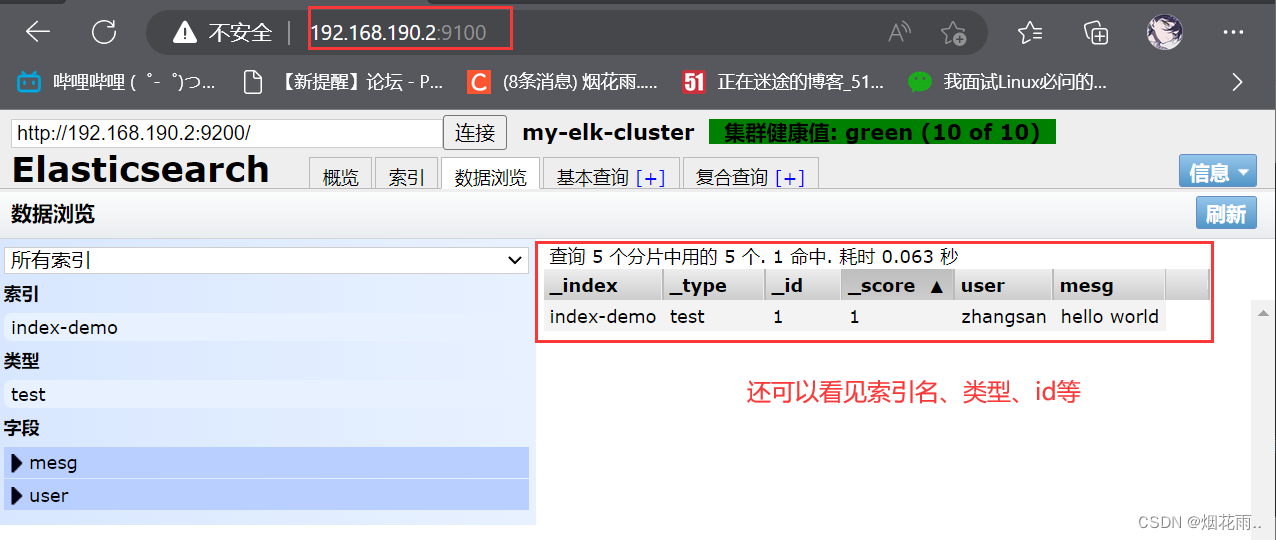
Task: Open the 基本查询 tab
Action: click(593, 177)
